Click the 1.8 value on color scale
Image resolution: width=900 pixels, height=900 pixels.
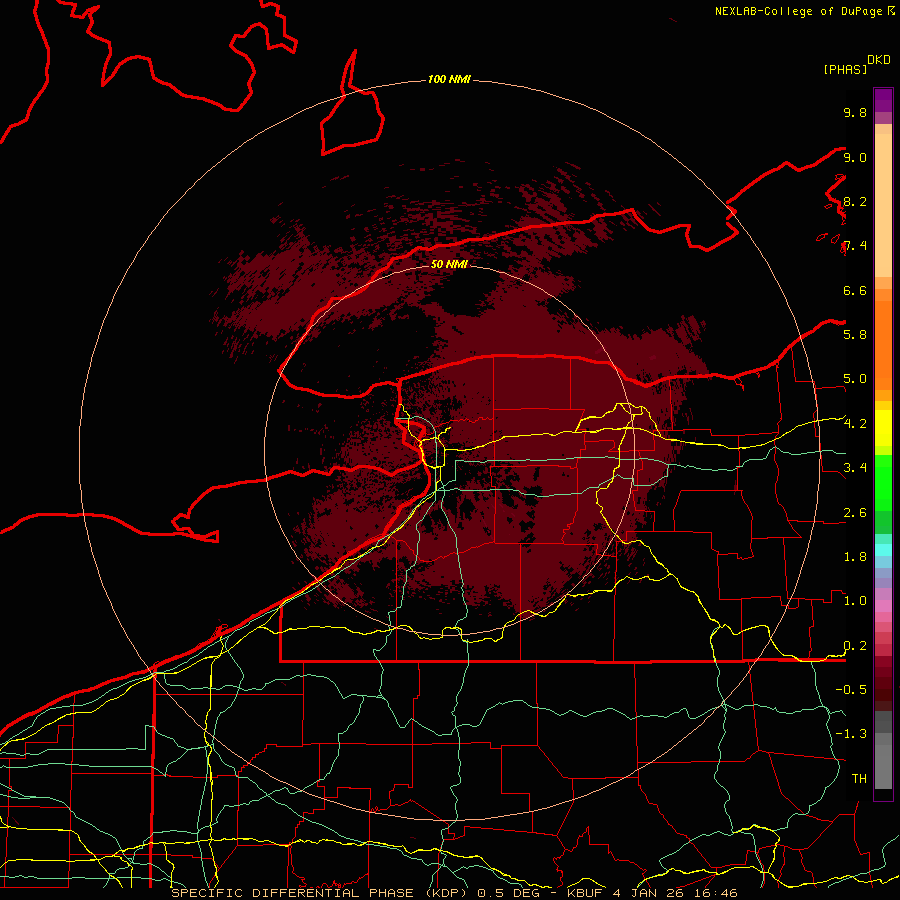(855, 556)
